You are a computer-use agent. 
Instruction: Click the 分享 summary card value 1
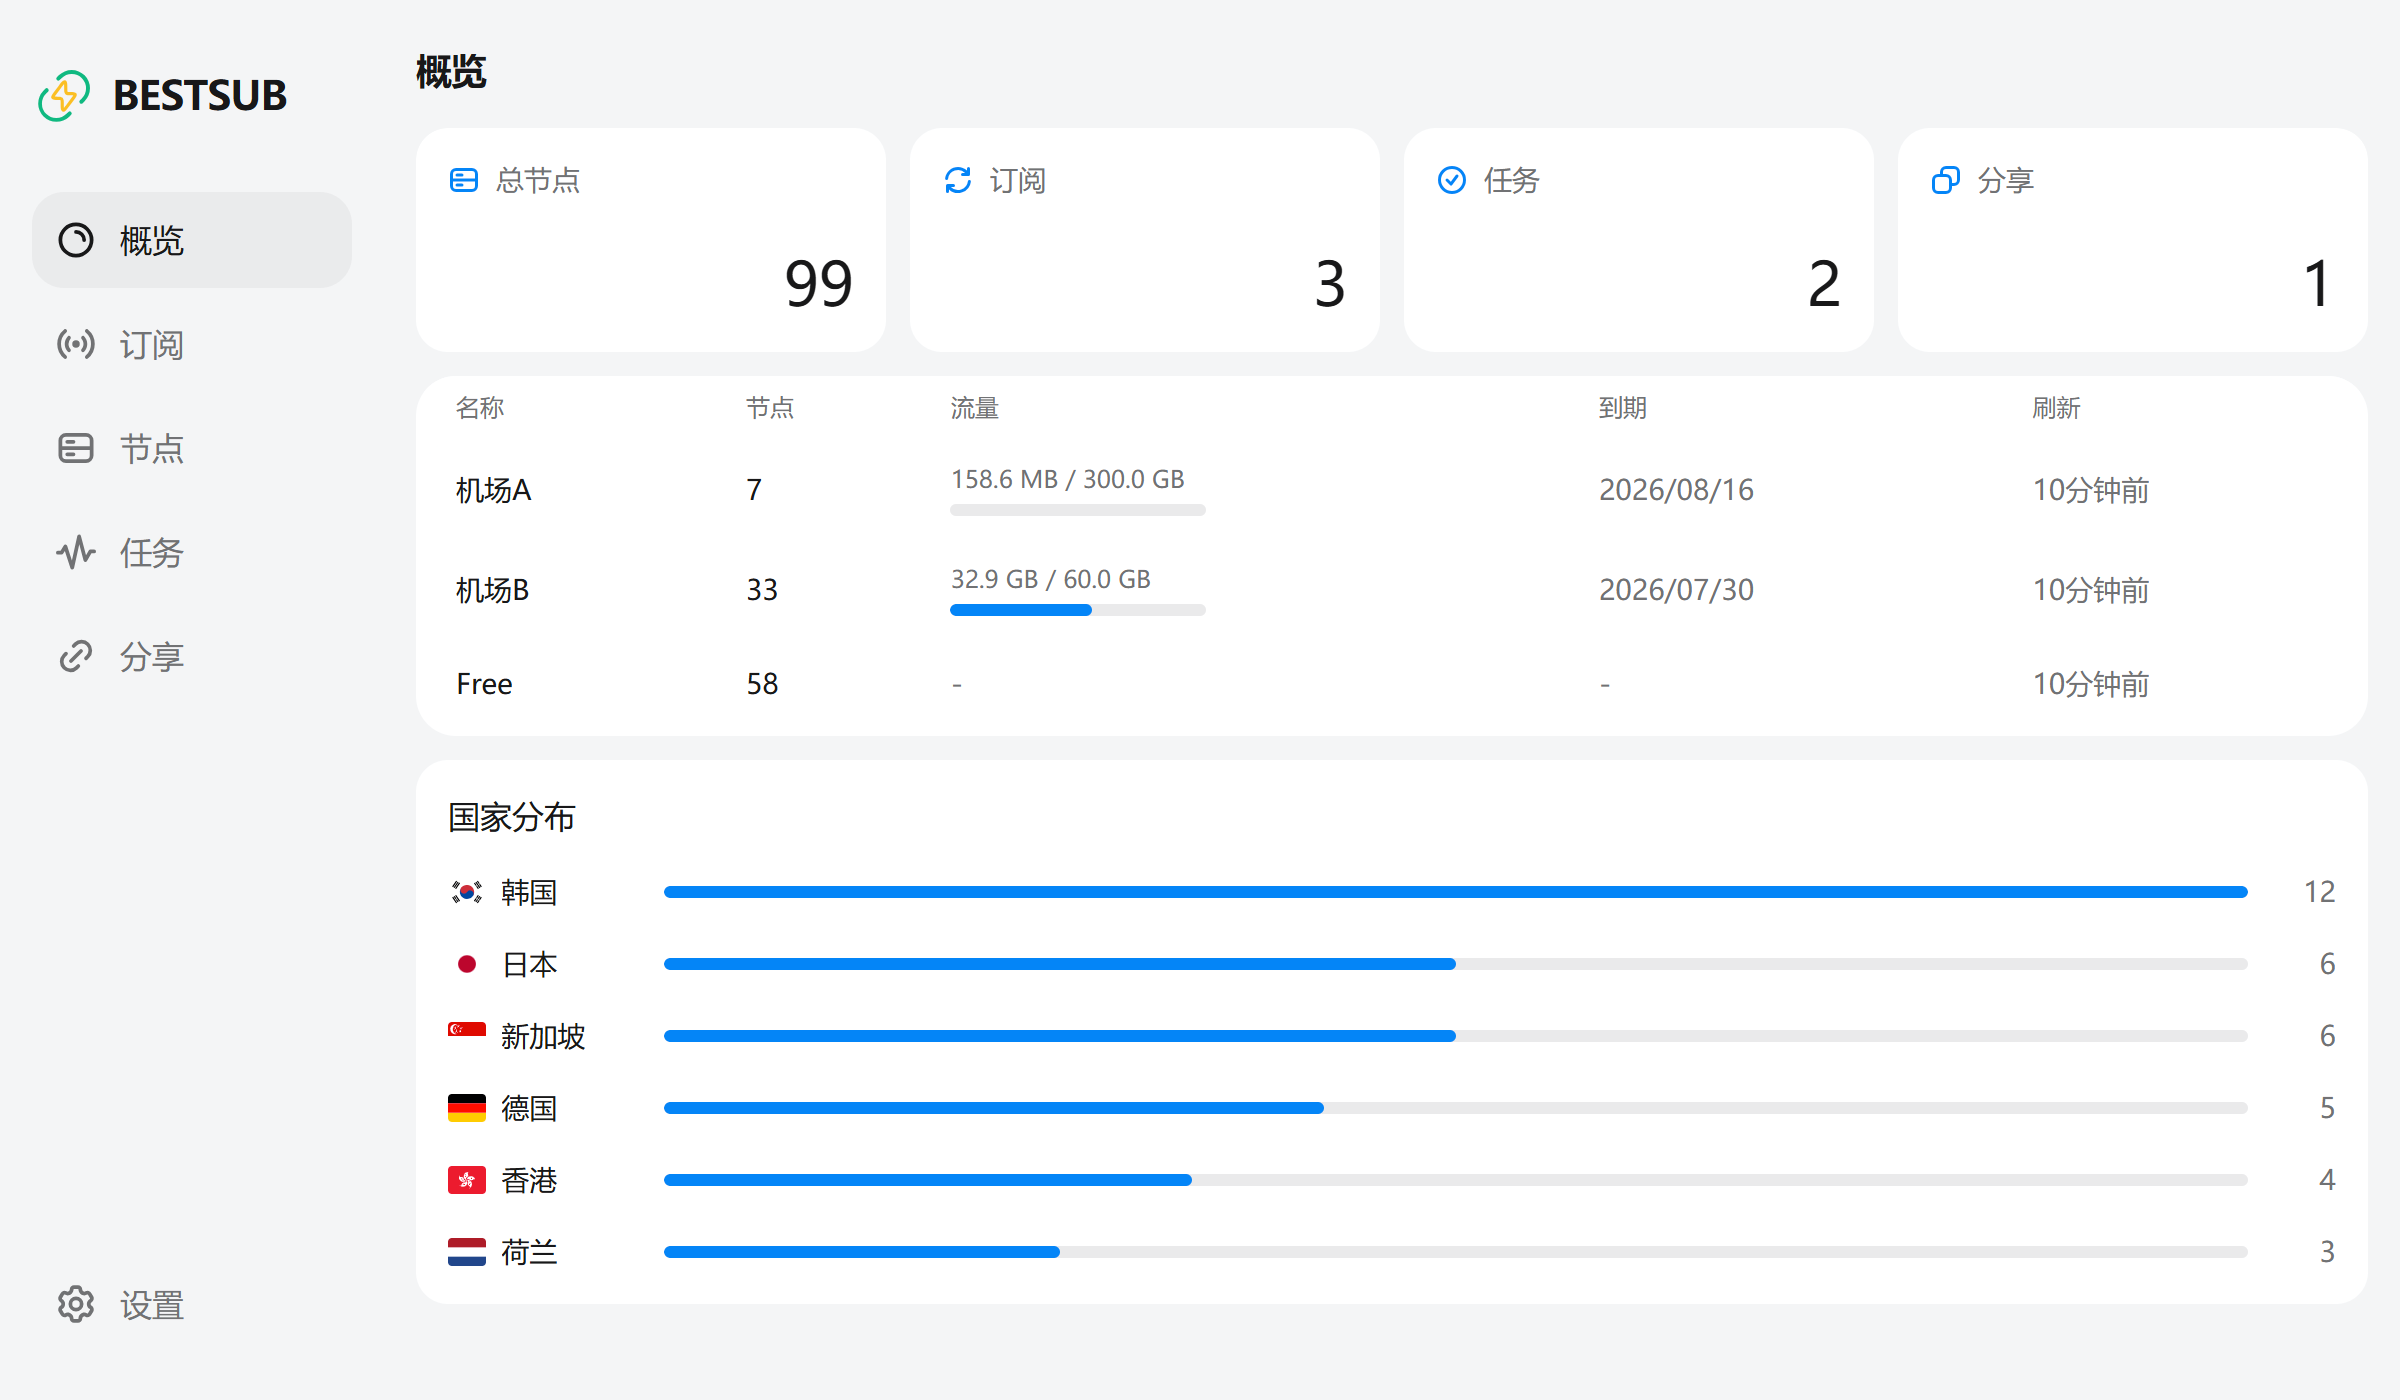[x=2318, y=284]
